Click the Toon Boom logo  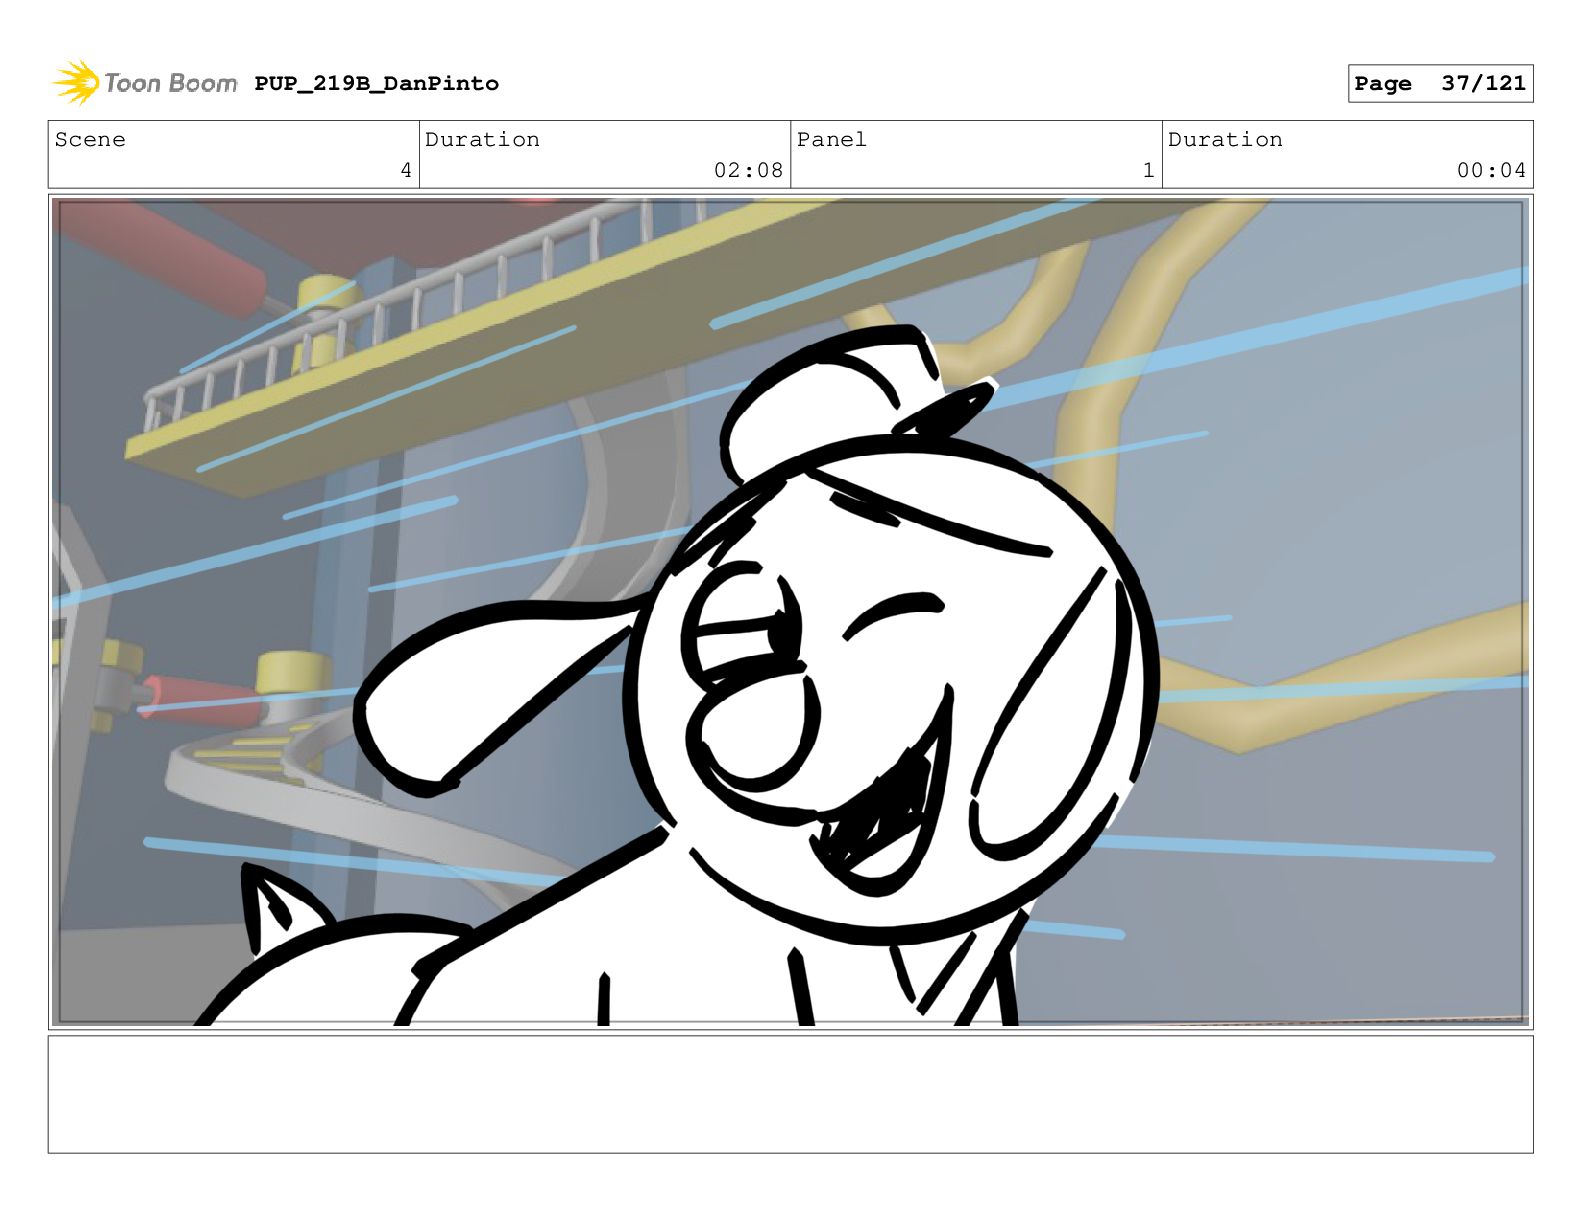(145, 83)
